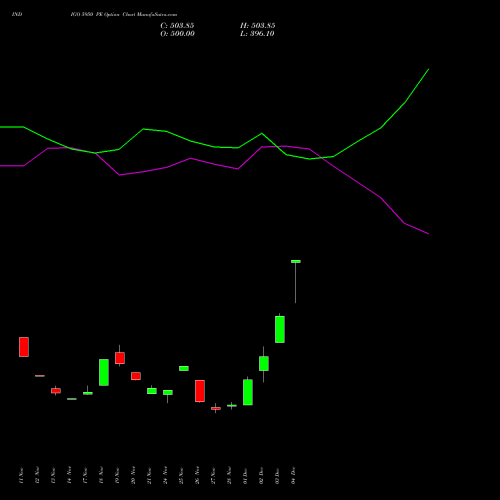This screenshot has height=500, width=500.
Task: Click the green candlestick for 18 Nov
Action: pyautogui.click(x=104, y=372)
